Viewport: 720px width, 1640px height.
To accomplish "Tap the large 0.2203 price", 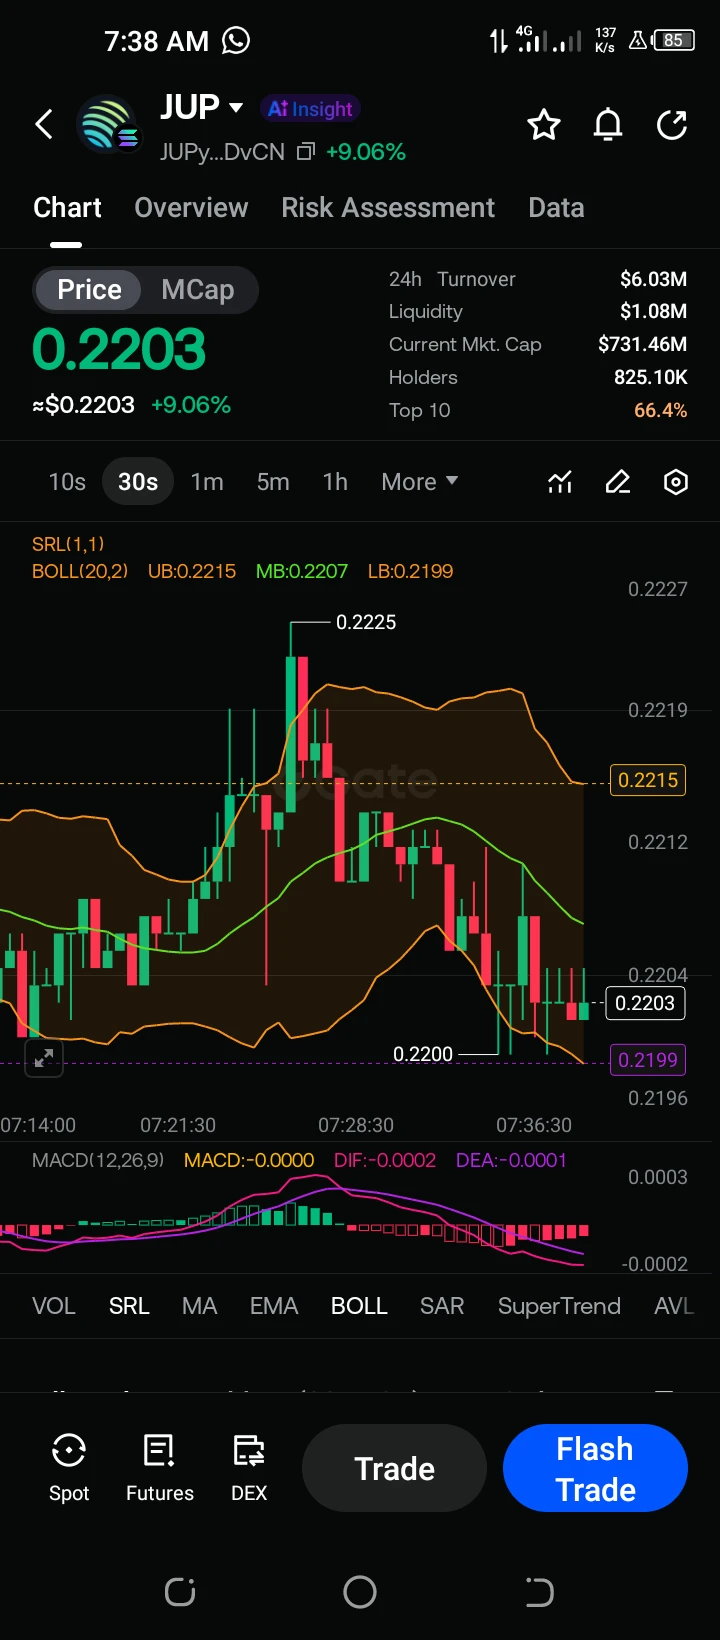I will point(119,349).
